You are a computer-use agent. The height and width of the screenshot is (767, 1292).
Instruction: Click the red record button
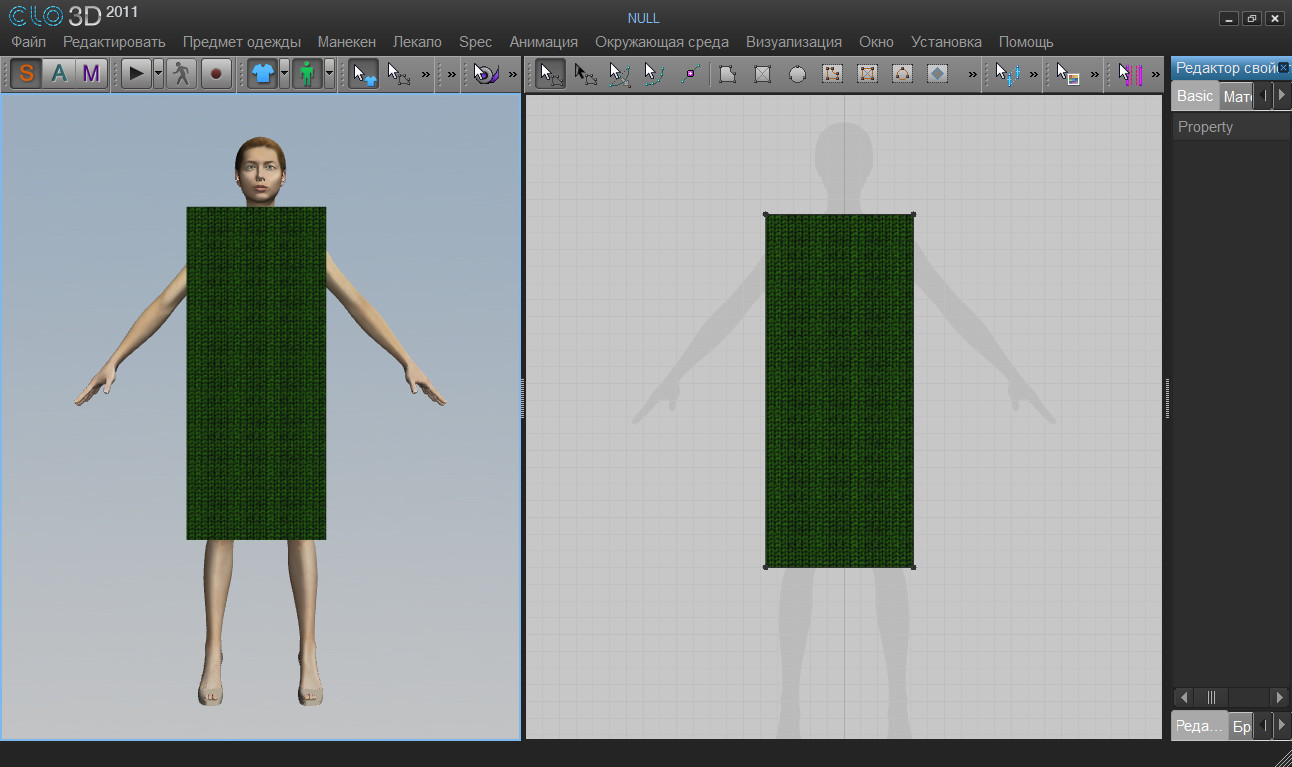(x=216, y=74)
